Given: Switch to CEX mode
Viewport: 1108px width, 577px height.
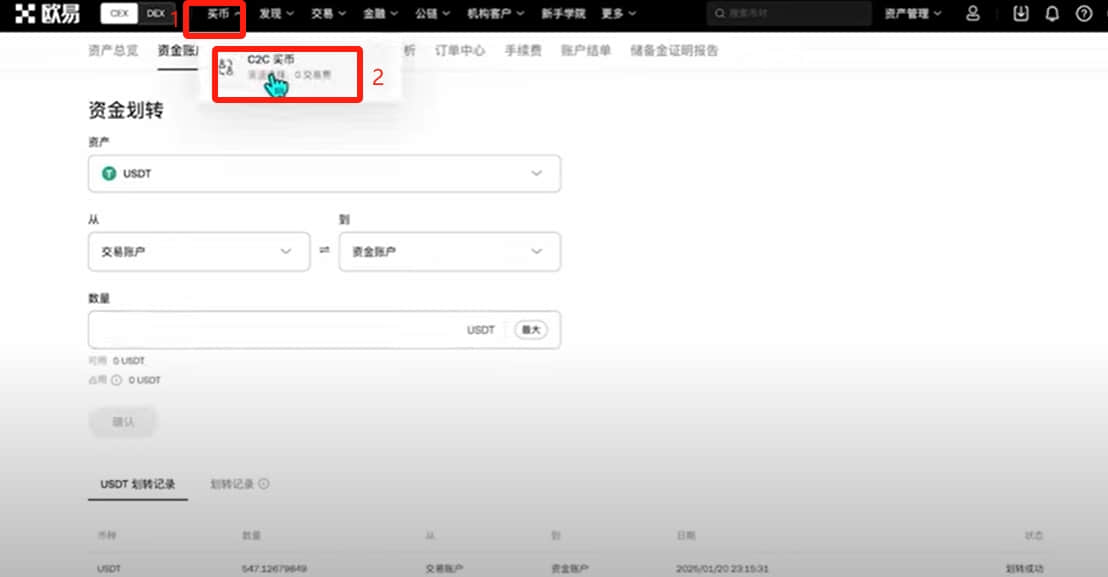Looking at the screenshot, I should [x=119, y=13].
